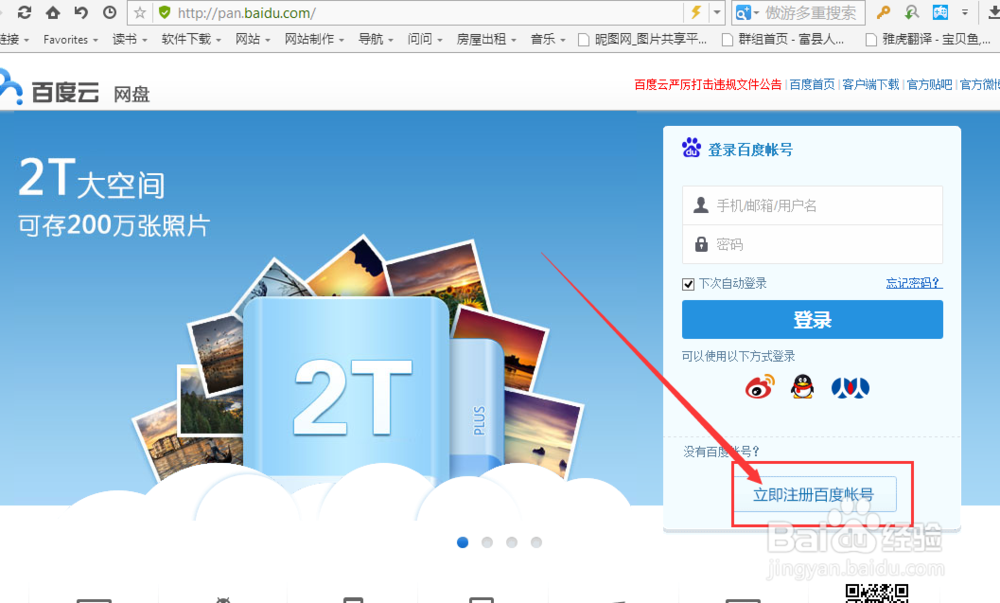Image resolution: width=1000 pixels, height=603 pixels.
Task: Click the find/magnifier toolbar icon
Action: 912,12
